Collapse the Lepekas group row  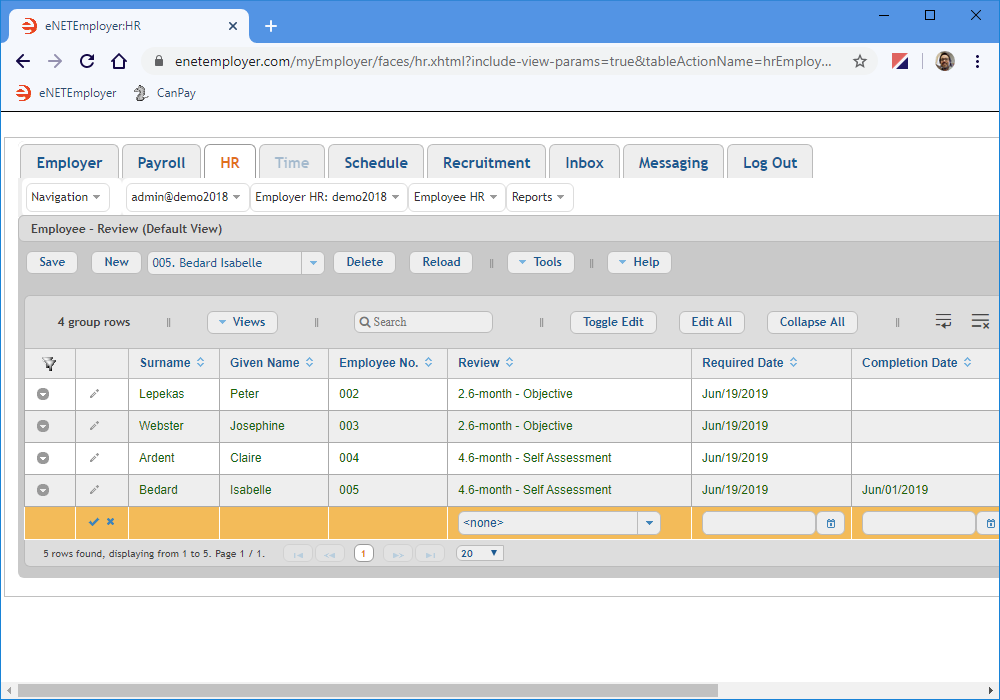click(x=43, y=394)
